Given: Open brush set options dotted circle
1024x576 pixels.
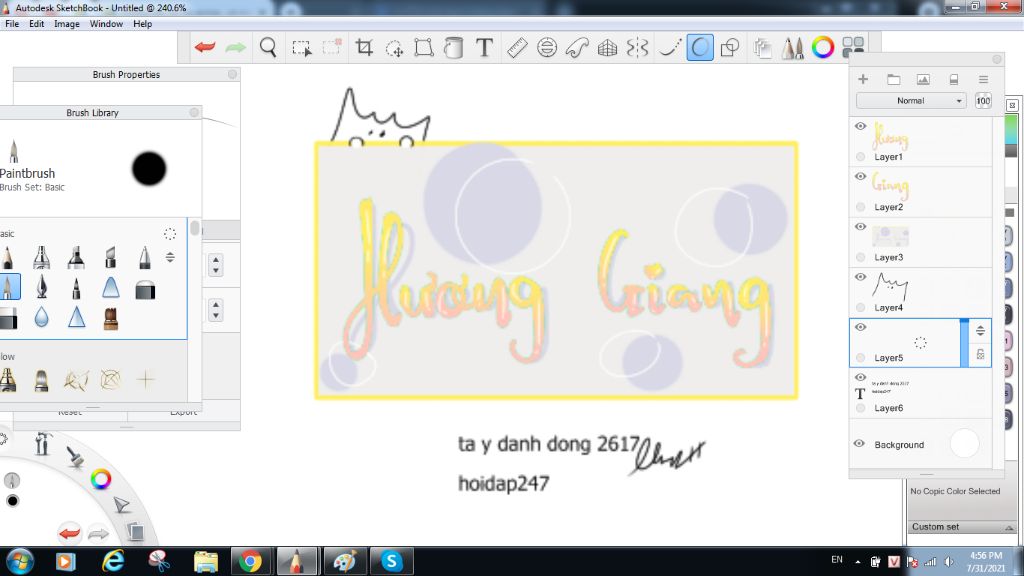Looking at the screenshot, I should 170,234.
